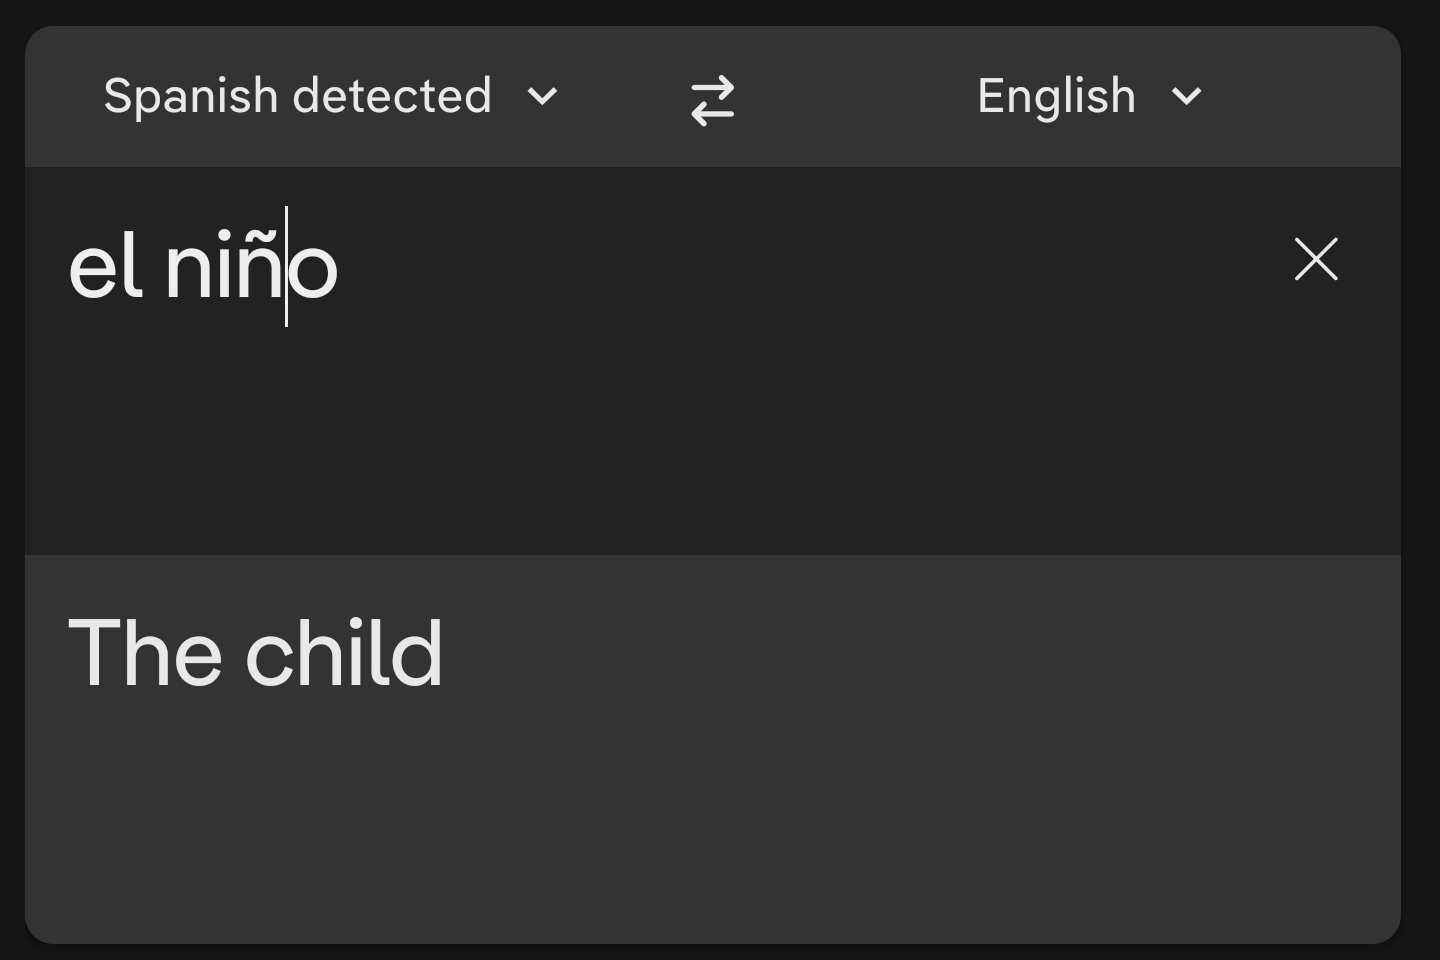Swap the source and target languages
Screen dimensions: 1440x960
pos(712,100)
